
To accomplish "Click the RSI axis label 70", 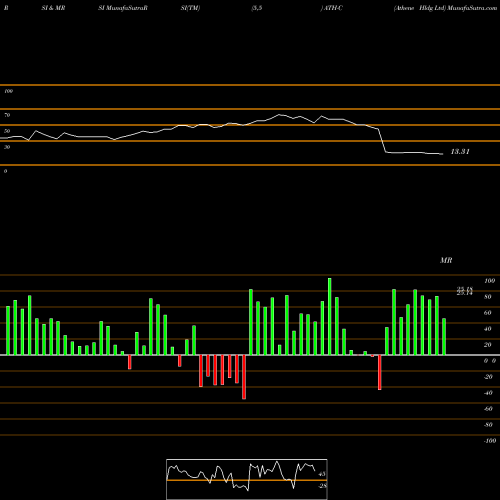I will point(7,115).
